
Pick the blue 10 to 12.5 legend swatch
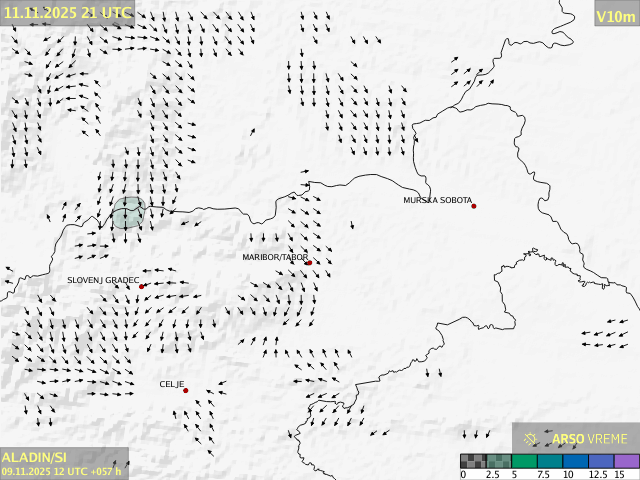tap(575, 461)
